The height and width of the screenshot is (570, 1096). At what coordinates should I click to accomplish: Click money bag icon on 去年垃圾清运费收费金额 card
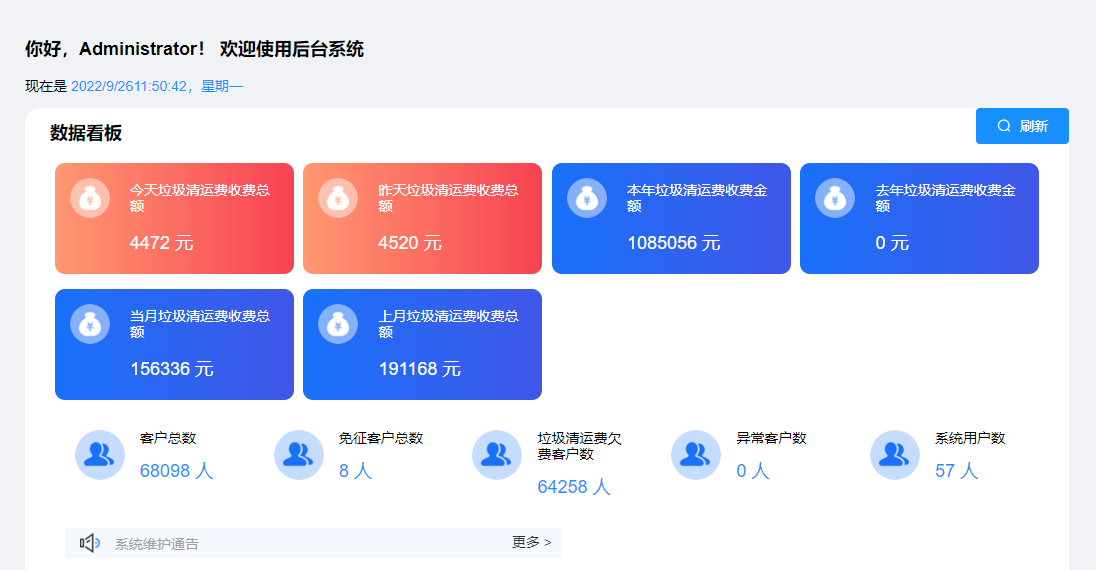click(835, 197)
